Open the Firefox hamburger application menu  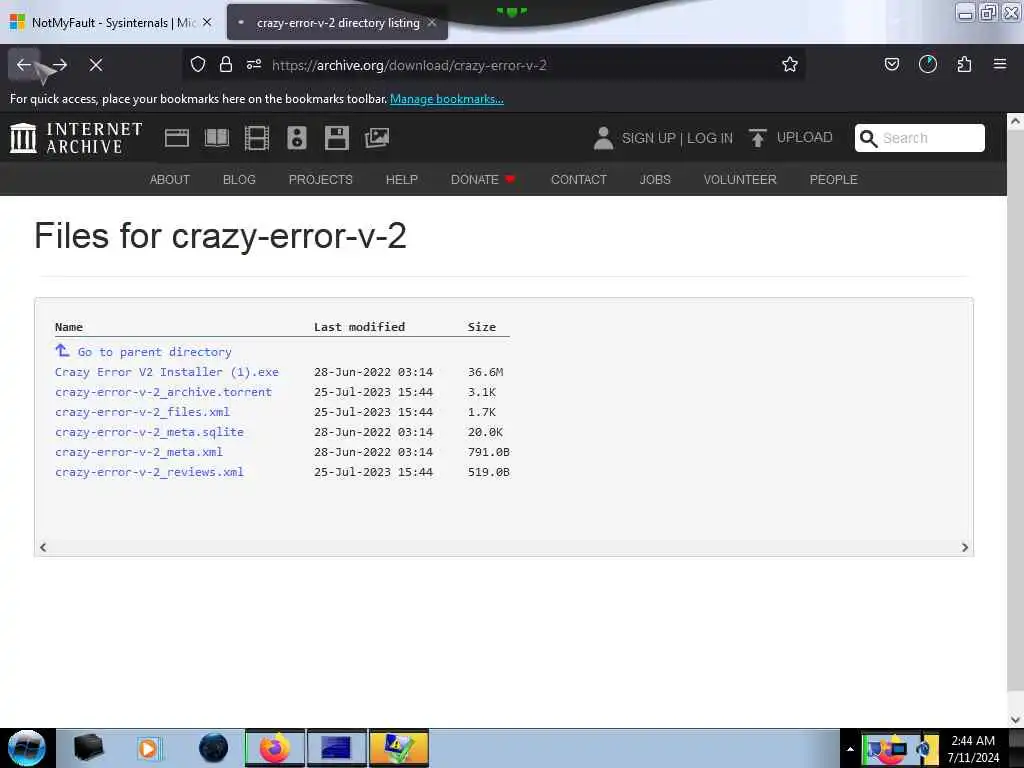[1000, 64]
